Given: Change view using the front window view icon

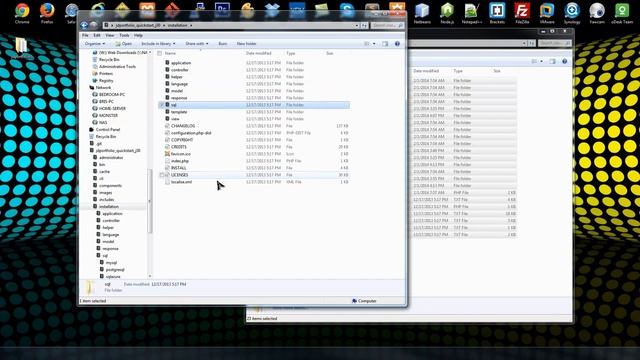Looking at the screenshot, I should [367, 44].
